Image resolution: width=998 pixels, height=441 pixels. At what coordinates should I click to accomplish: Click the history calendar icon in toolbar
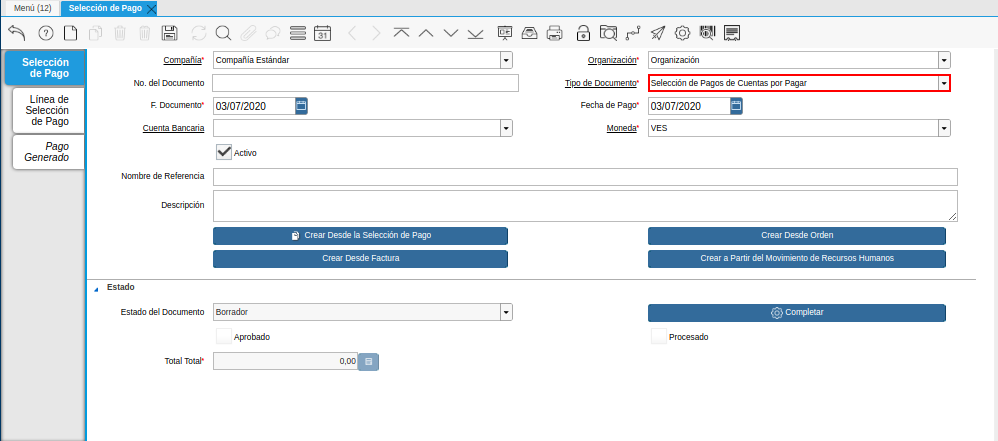click(x=323, y=33)
